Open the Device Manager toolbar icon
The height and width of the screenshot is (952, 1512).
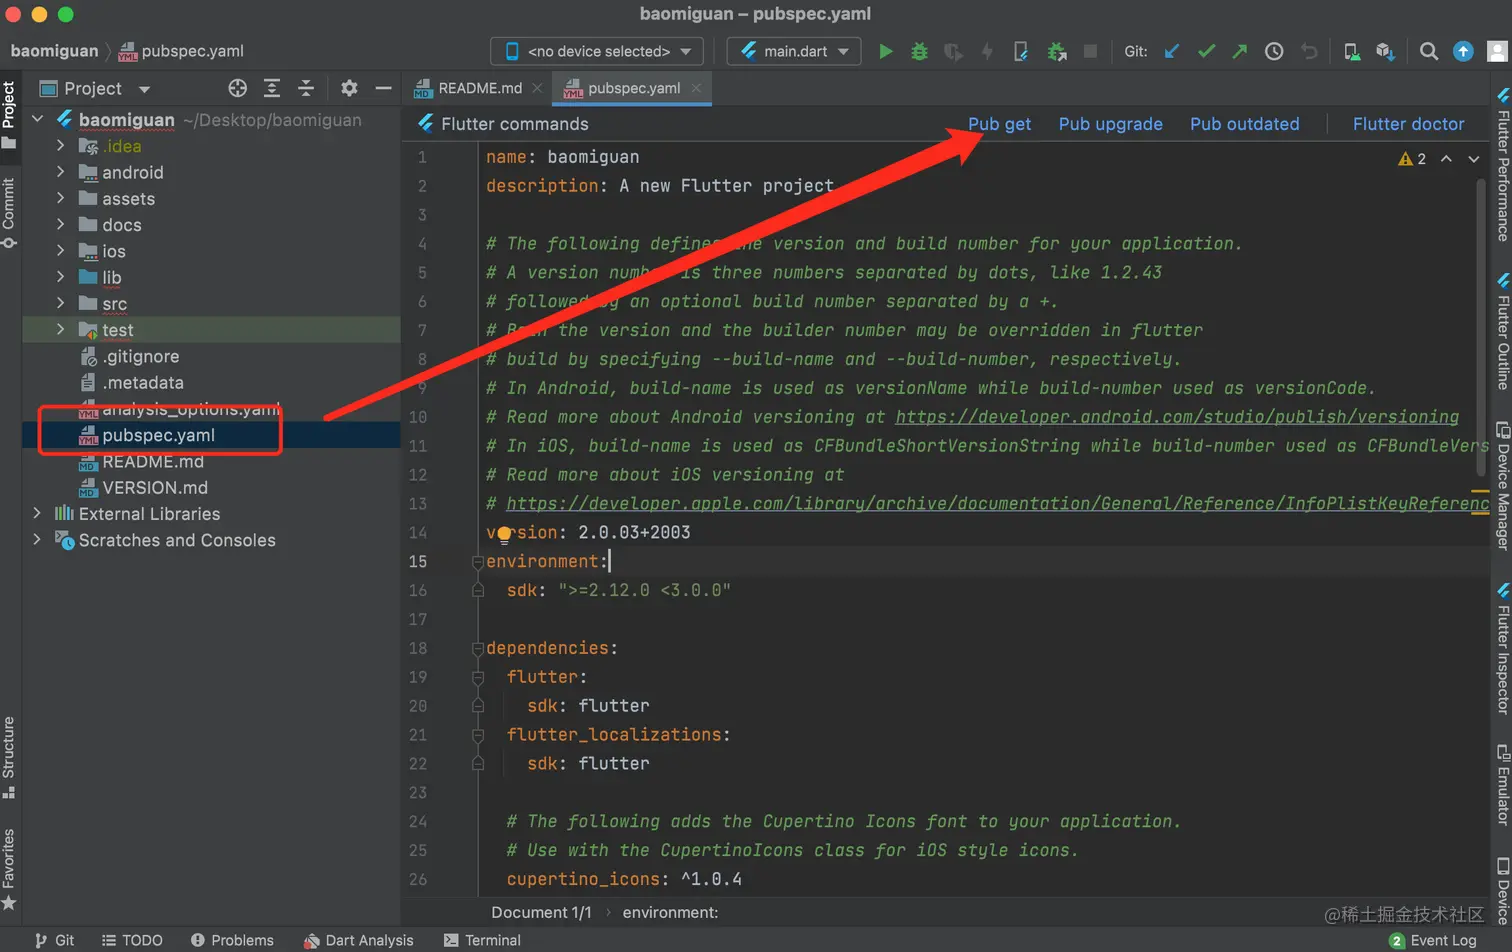click(1351, 51)
